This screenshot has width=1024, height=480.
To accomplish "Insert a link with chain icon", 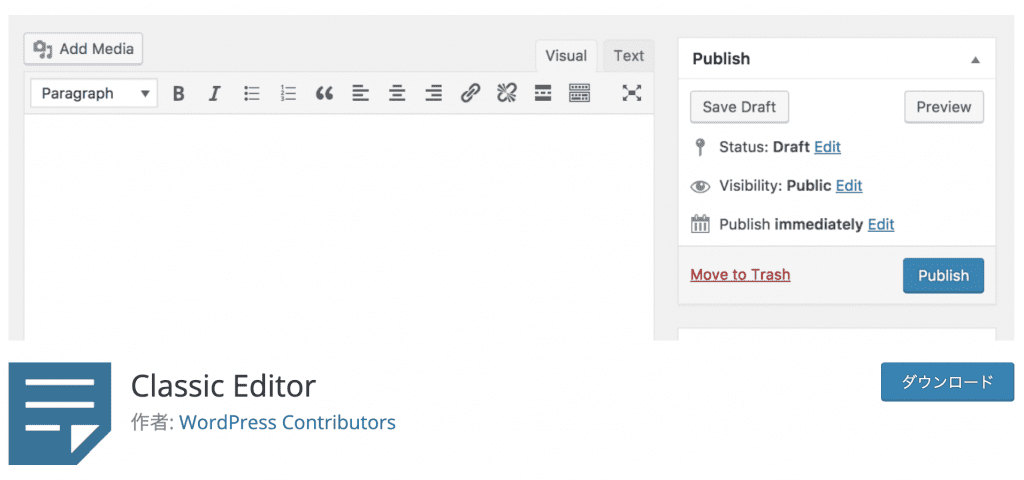I will pyautogui.click(x=470, y=94).
